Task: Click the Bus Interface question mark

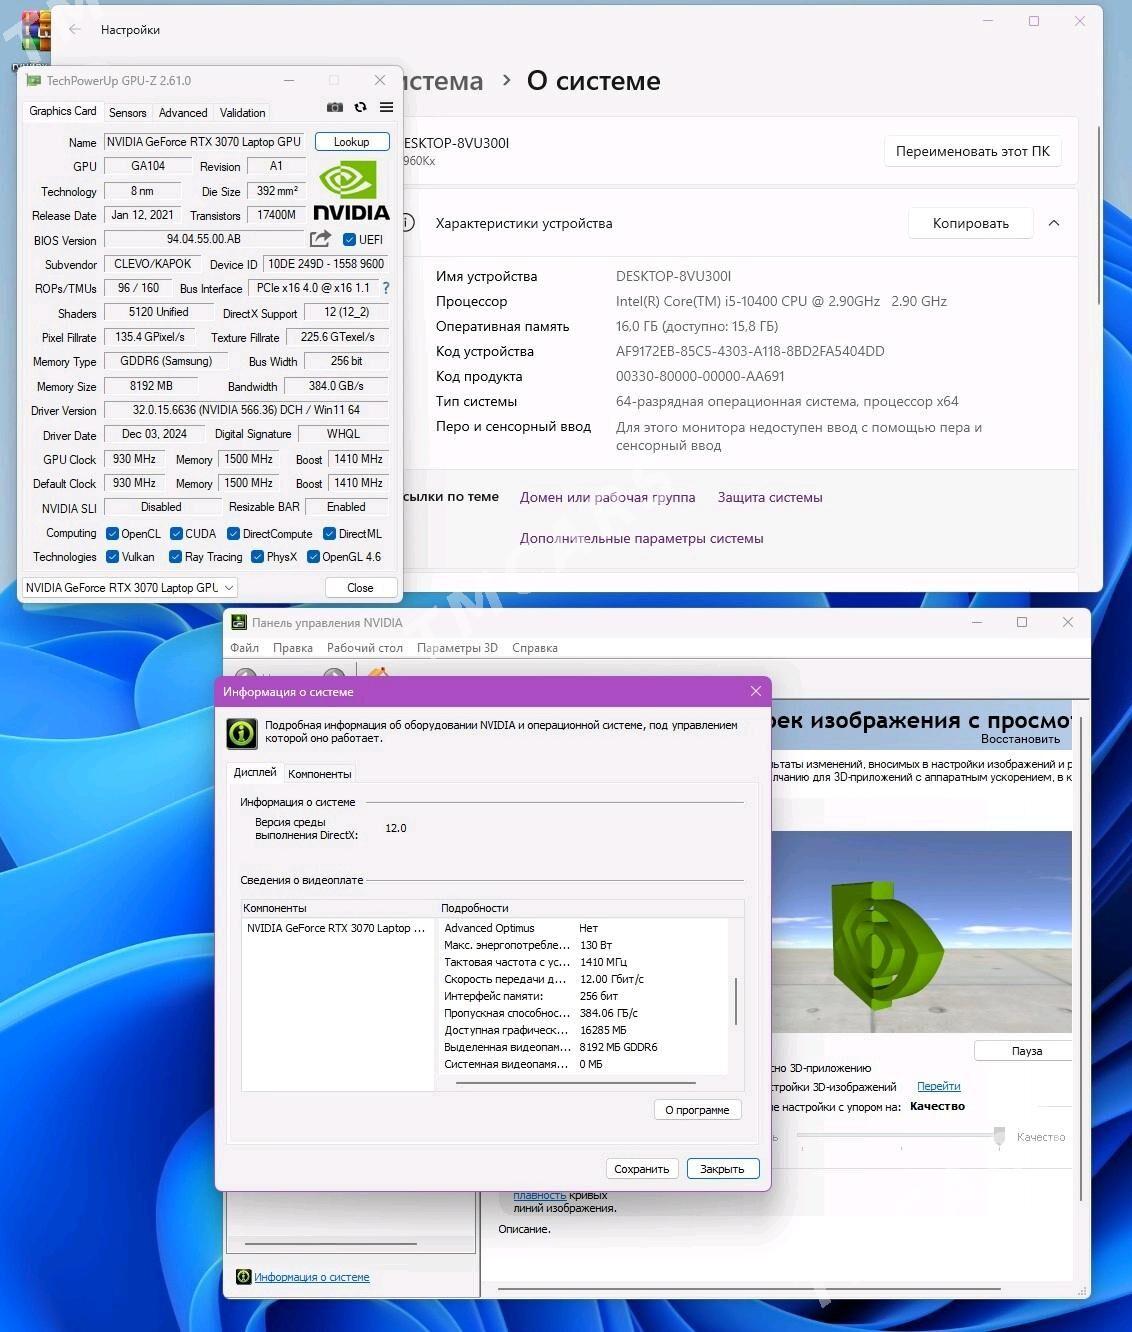Action: [x=386, y=288]
